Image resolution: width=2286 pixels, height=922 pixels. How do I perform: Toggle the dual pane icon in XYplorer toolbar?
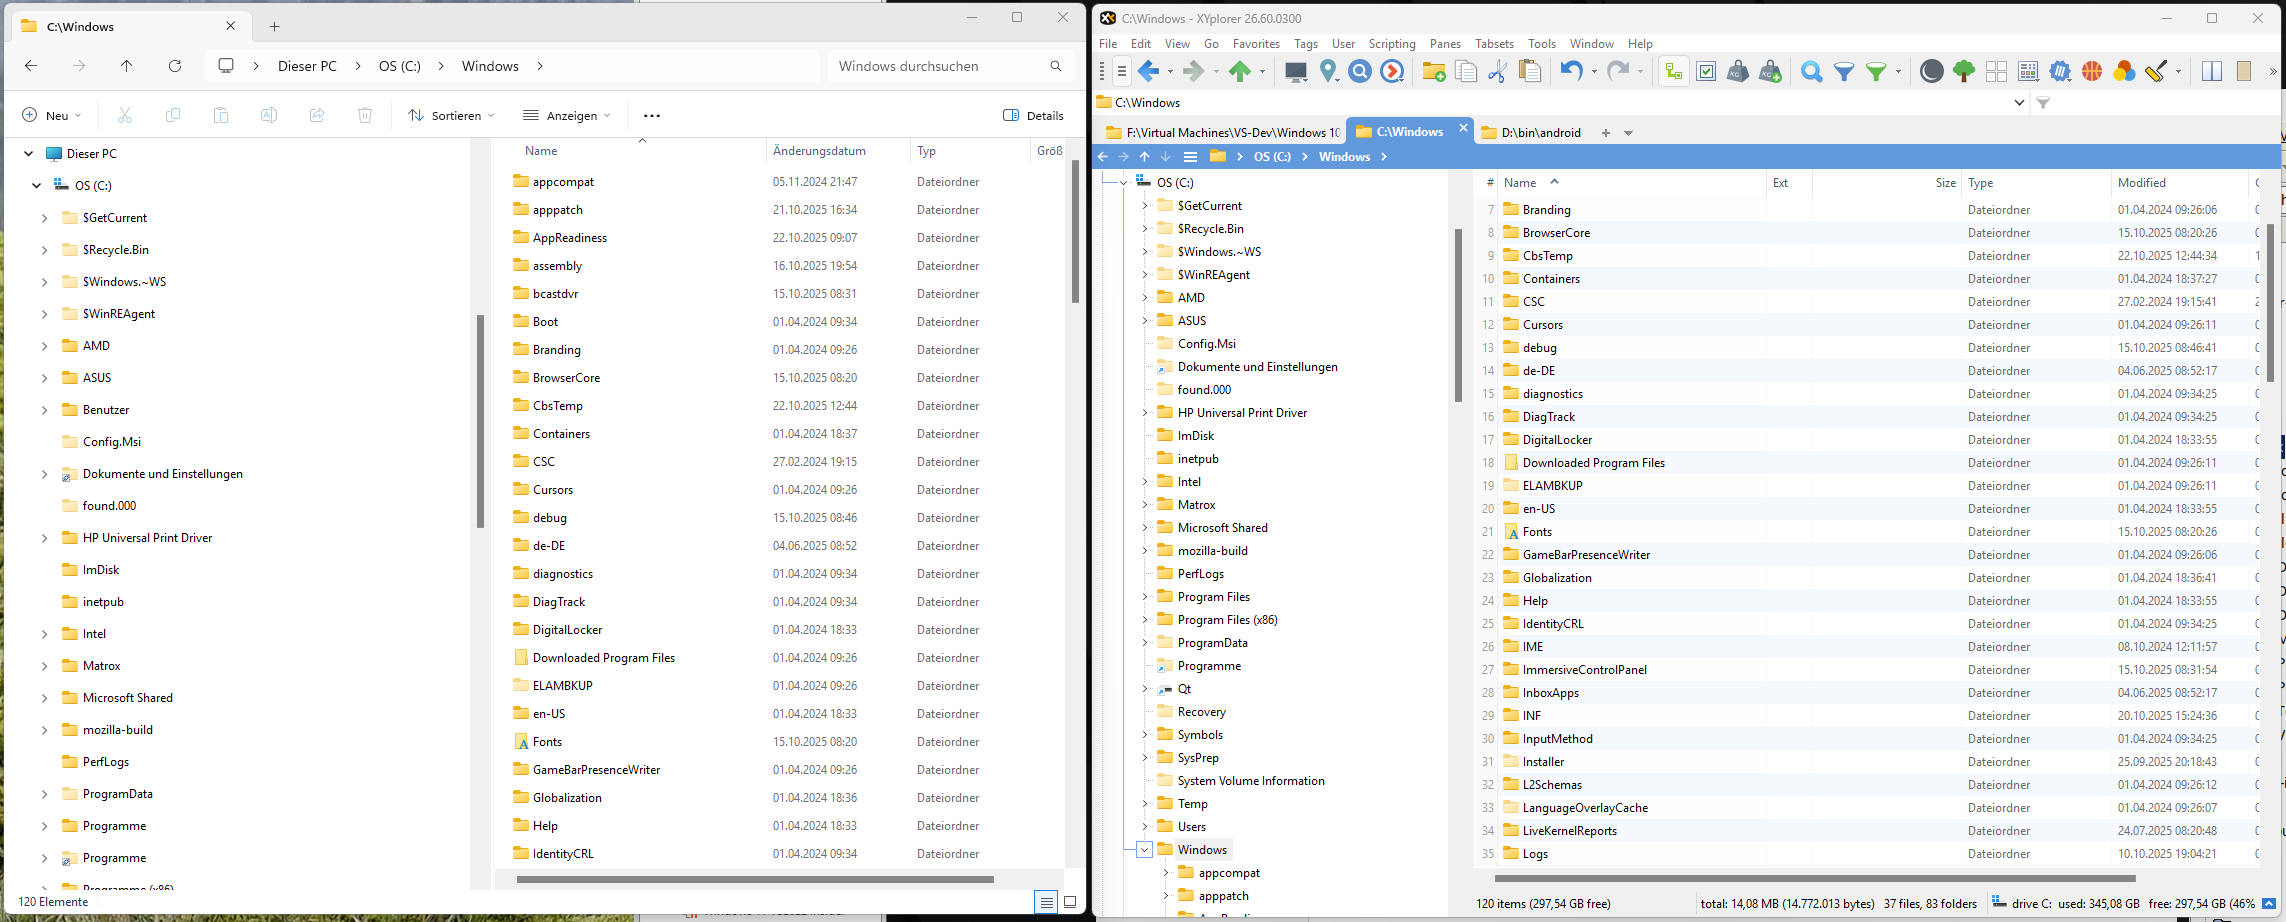[2212, 71]
